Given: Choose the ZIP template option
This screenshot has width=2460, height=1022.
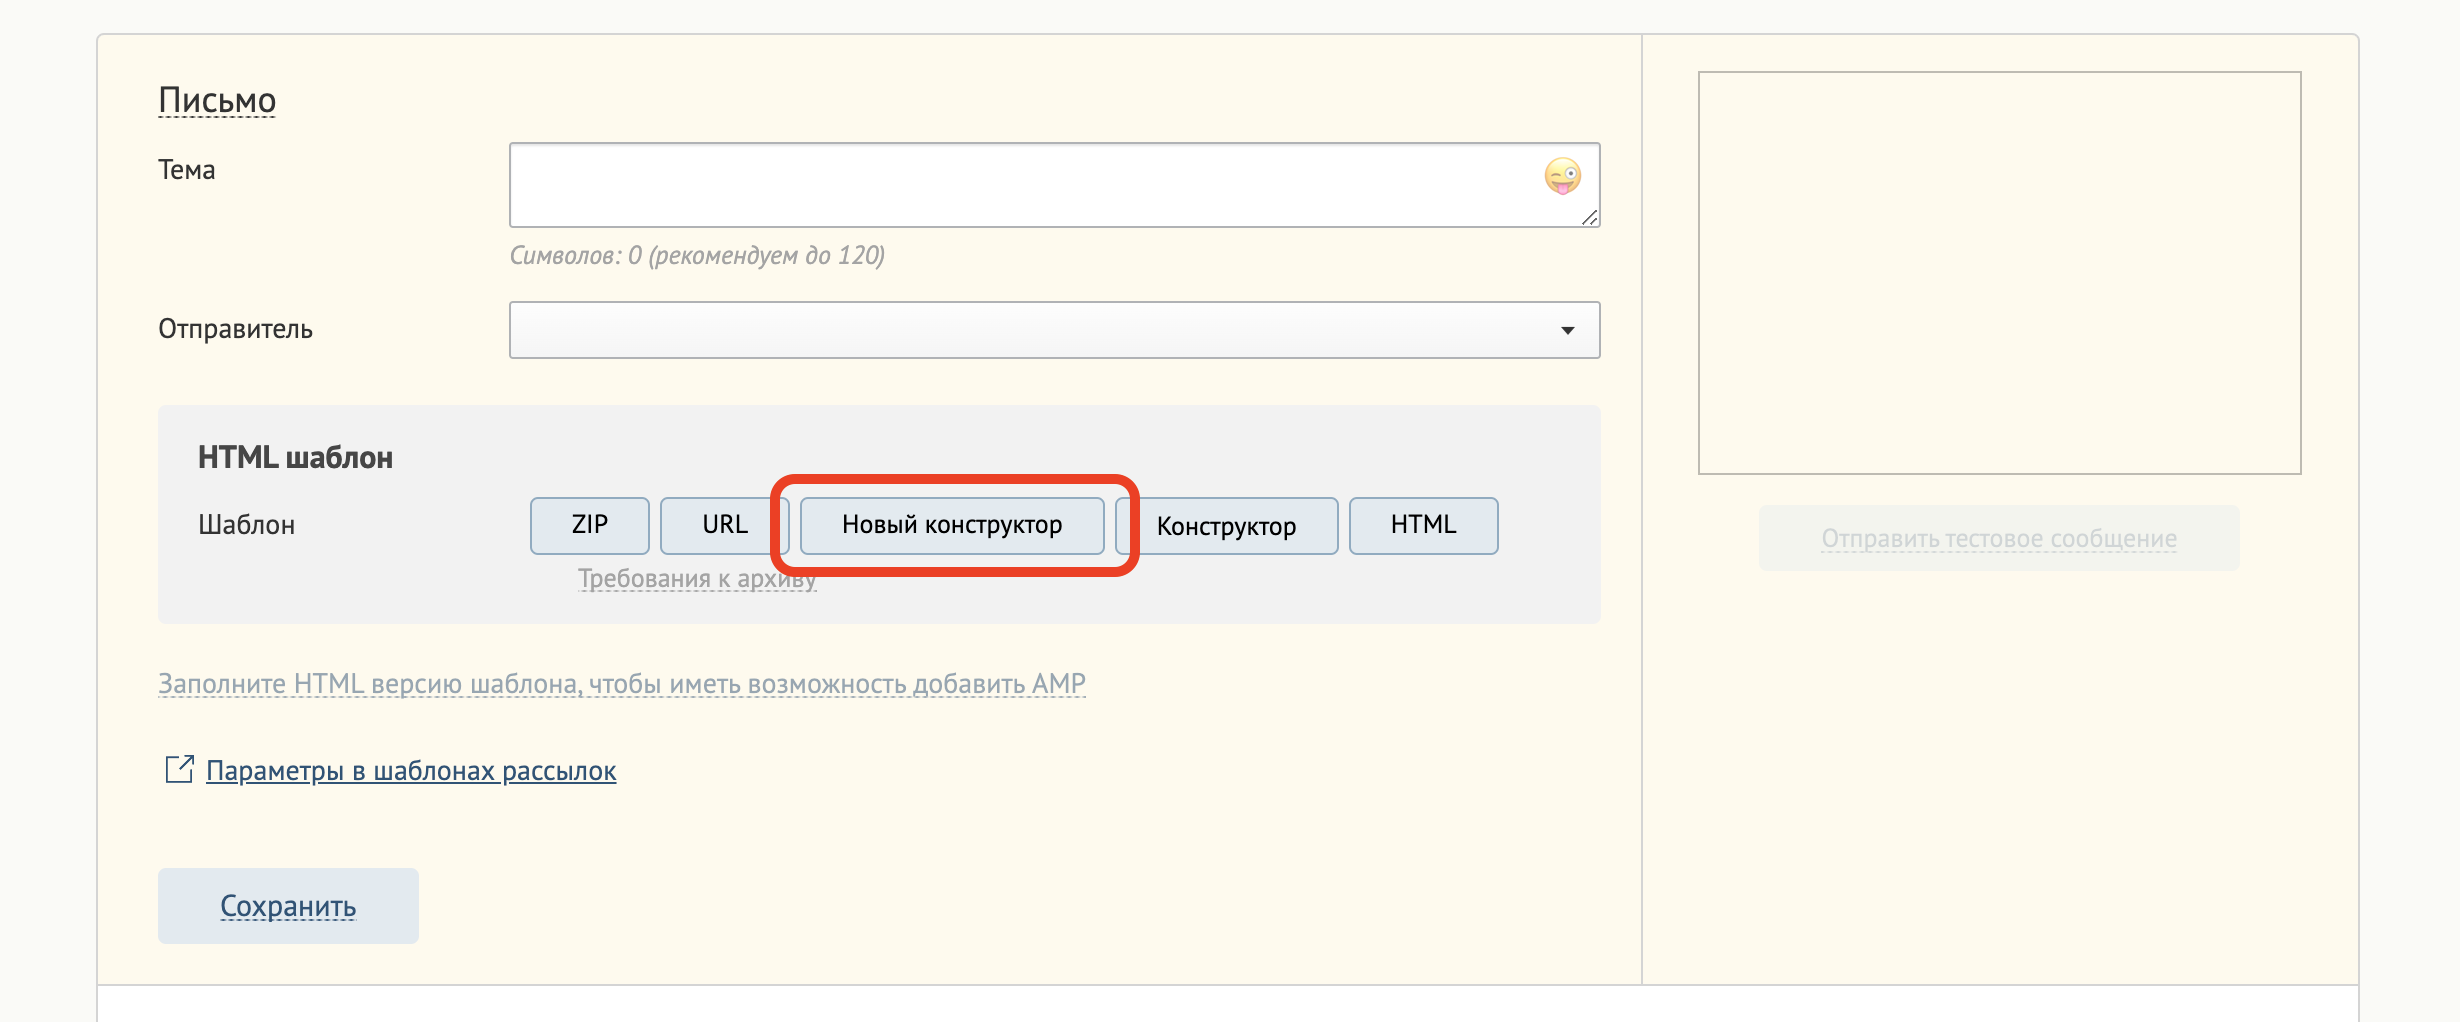Looking at the screenshot, I should point(590,525).
